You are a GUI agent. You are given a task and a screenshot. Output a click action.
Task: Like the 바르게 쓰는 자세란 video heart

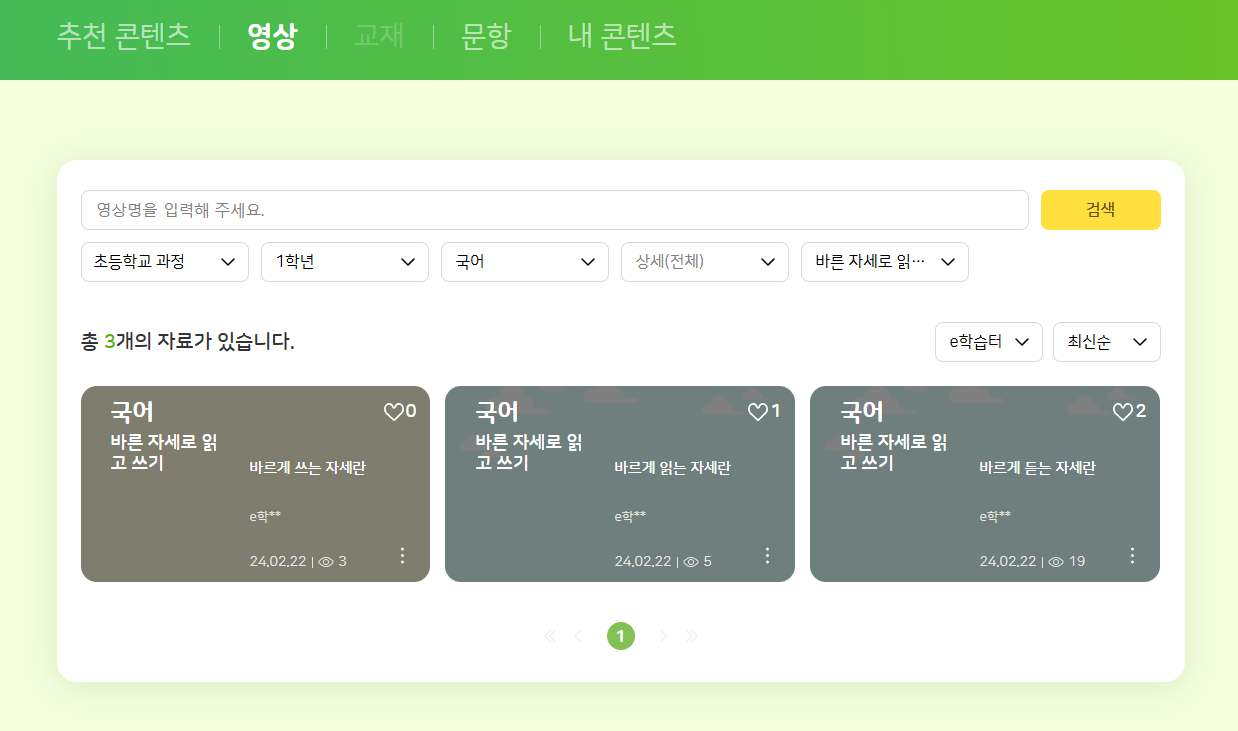click(393, 412)
